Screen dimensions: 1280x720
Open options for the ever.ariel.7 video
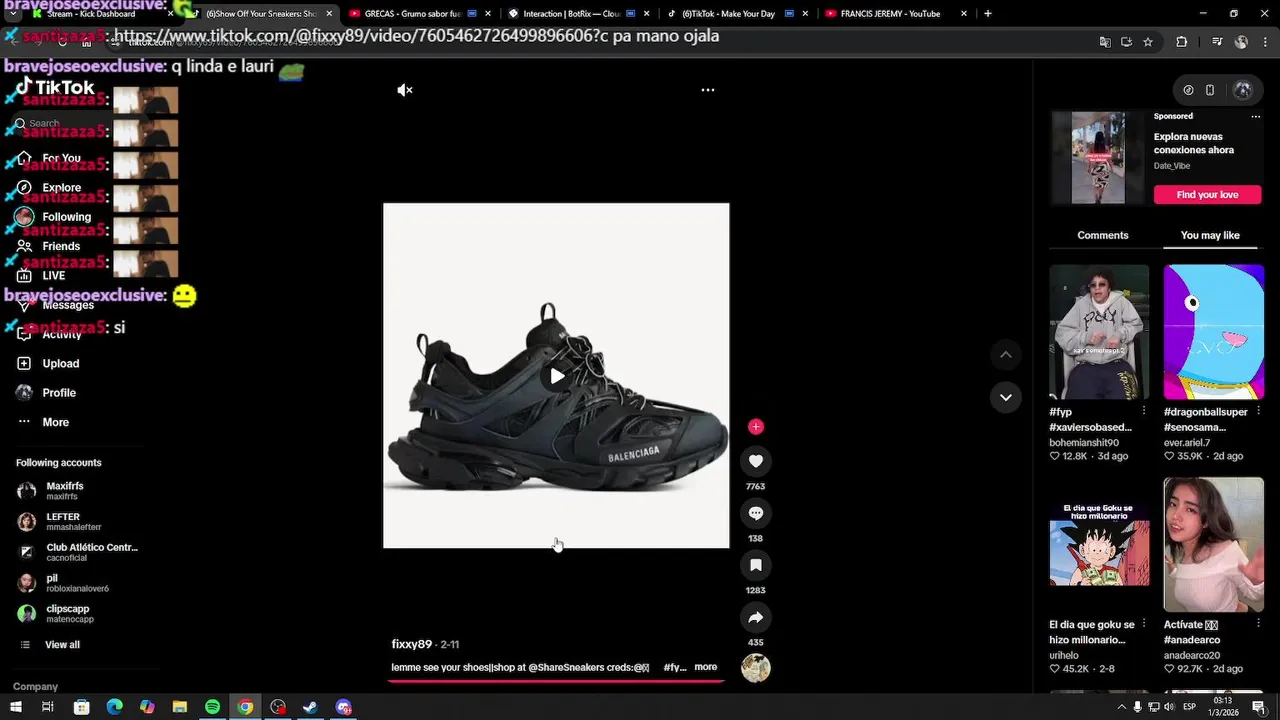click(x=1259, y=411)
